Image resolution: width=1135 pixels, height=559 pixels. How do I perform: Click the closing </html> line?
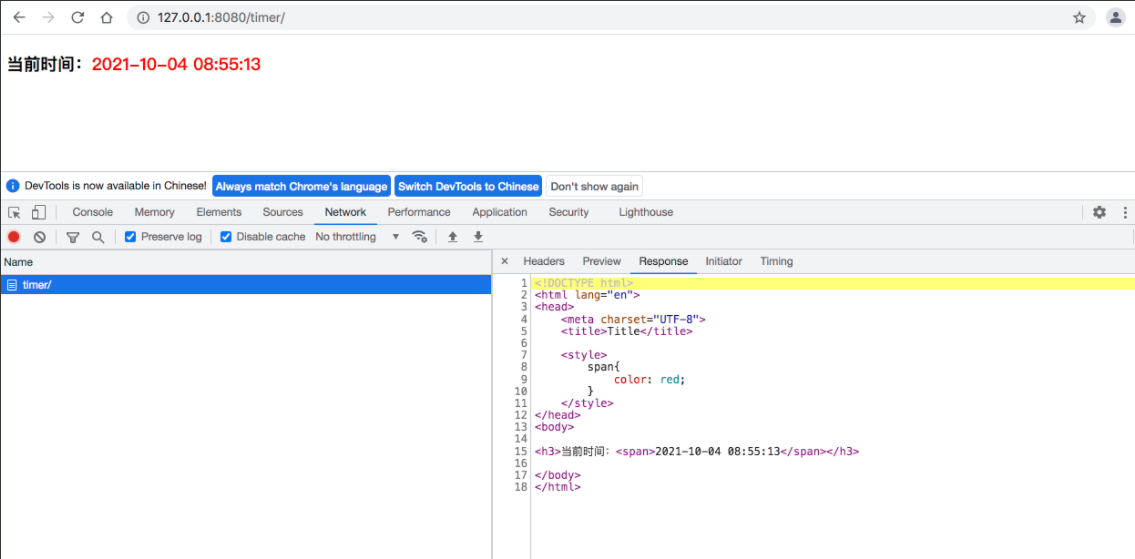click(557, 487)
